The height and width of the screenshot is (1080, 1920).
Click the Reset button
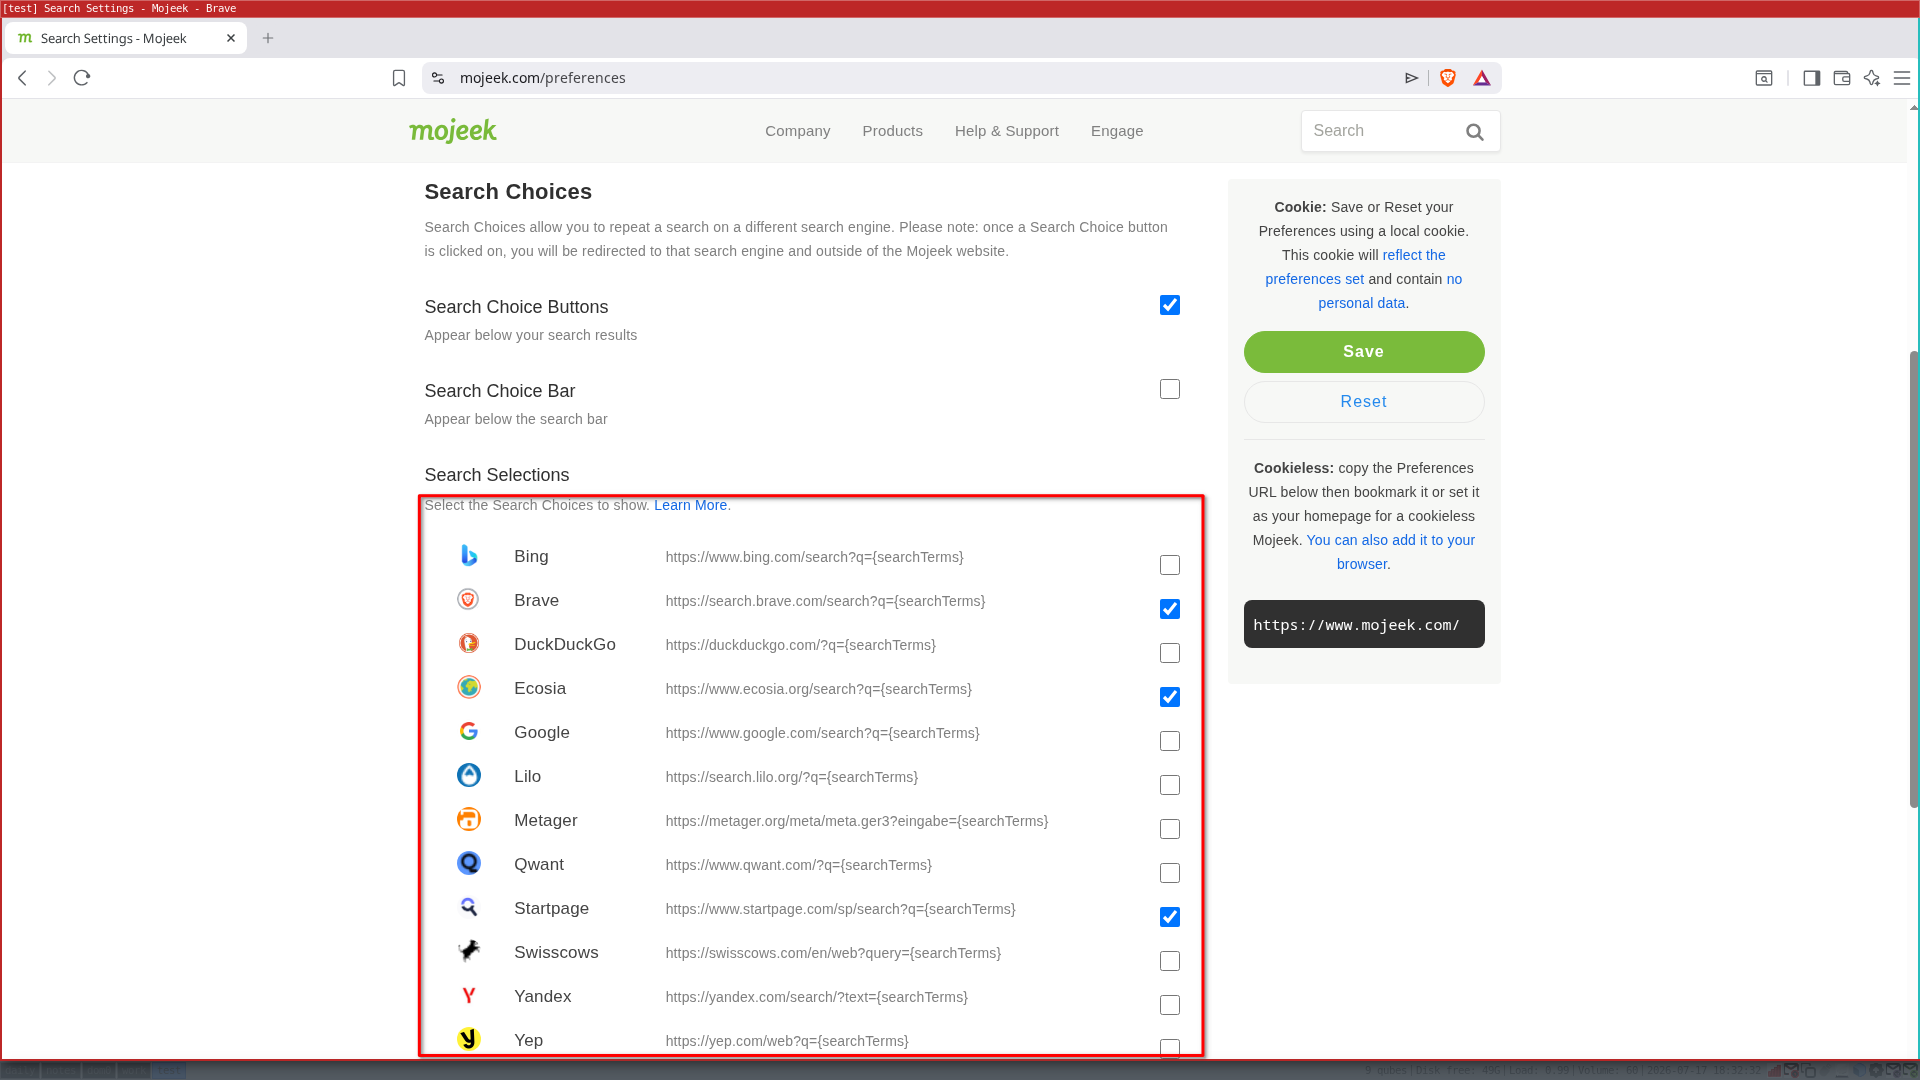tap(1364, 402)
